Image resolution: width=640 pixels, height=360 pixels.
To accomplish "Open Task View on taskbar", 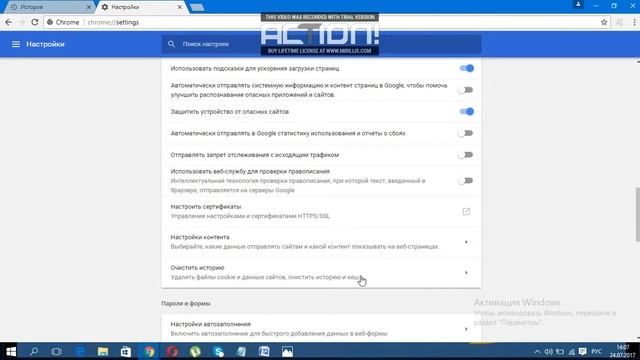I will 56,351.
